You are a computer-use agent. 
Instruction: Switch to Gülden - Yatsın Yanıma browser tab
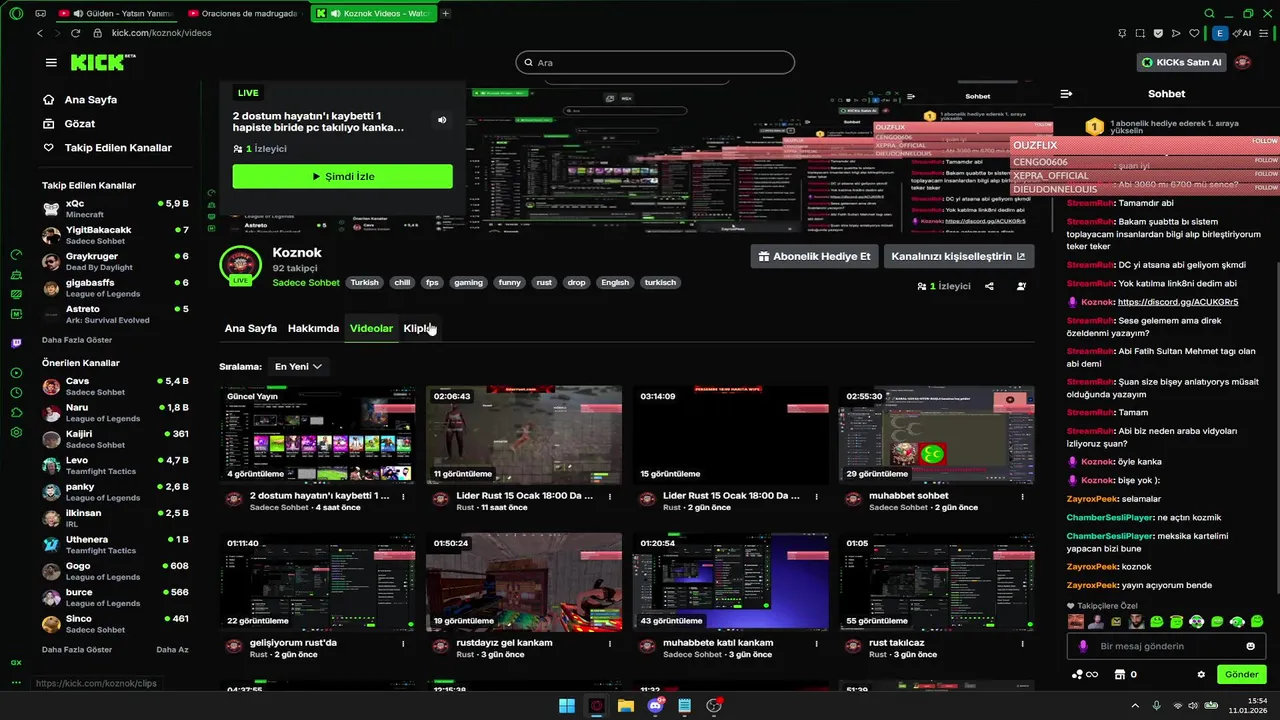116,13
